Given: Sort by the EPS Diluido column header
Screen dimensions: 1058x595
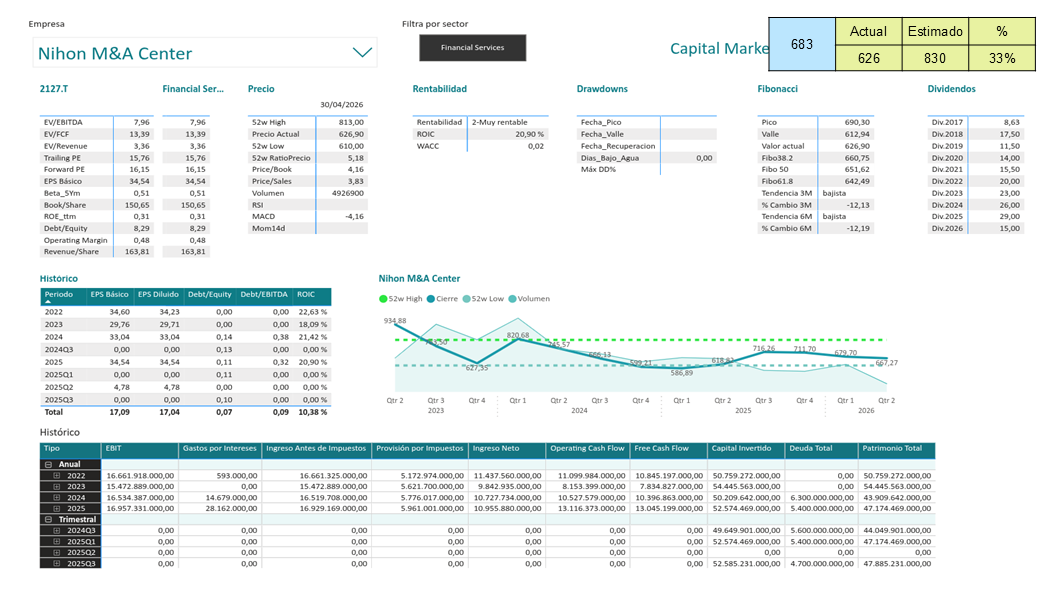Looking at the screenshot, I should 159,295.
